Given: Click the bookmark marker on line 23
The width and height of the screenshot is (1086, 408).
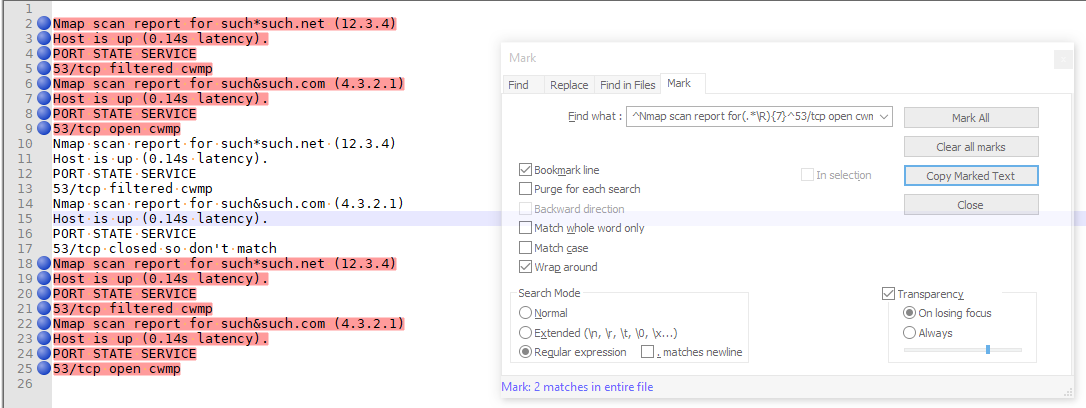Looking at the screenshot, I should click(x=44, y=339).
